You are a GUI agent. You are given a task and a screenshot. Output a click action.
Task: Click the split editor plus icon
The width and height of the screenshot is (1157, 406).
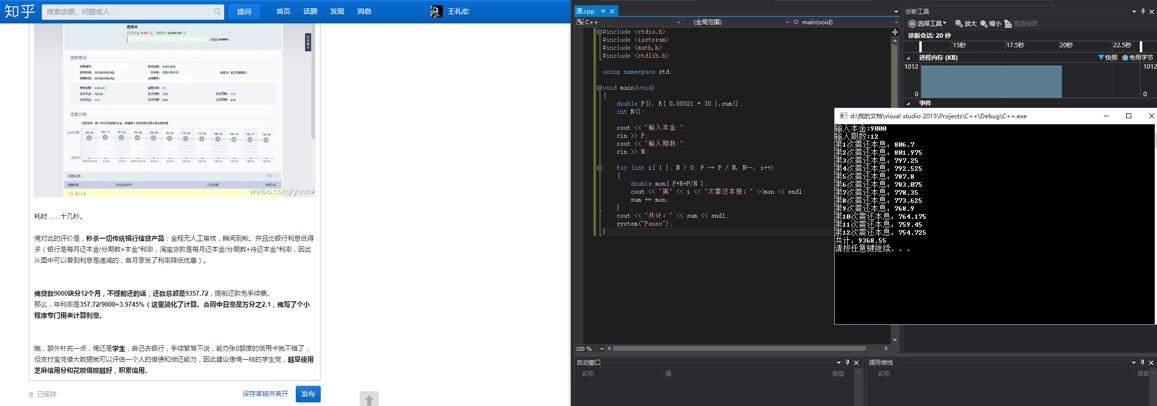pos(896,32)
